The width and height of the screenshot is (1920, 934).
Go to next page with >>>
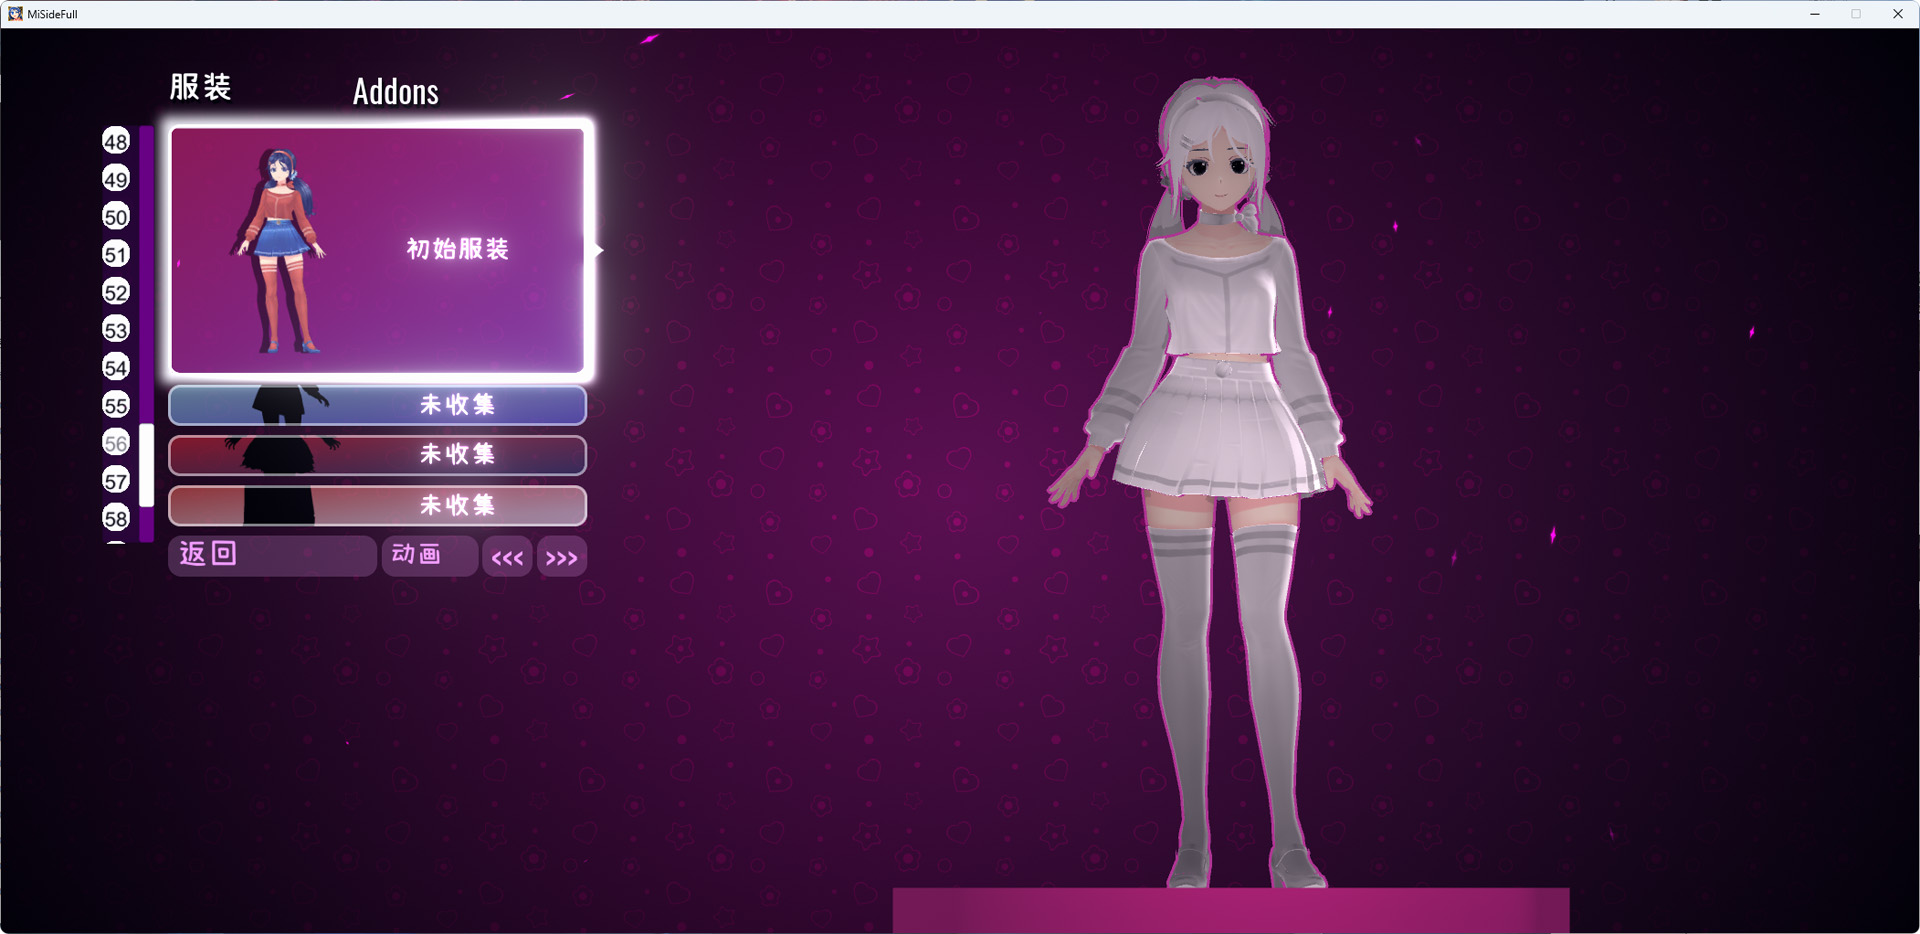[x=562, y=557]
